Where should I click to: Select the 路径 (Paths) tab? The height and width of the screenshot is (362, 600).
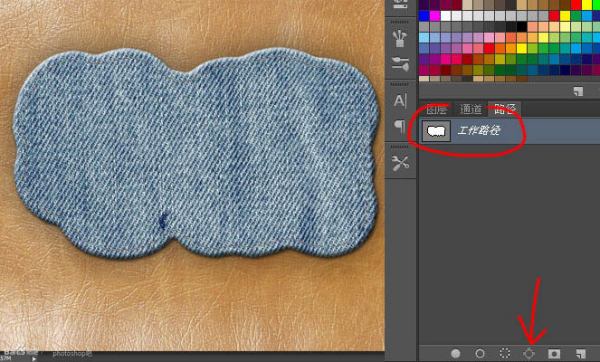pos(505,109)
